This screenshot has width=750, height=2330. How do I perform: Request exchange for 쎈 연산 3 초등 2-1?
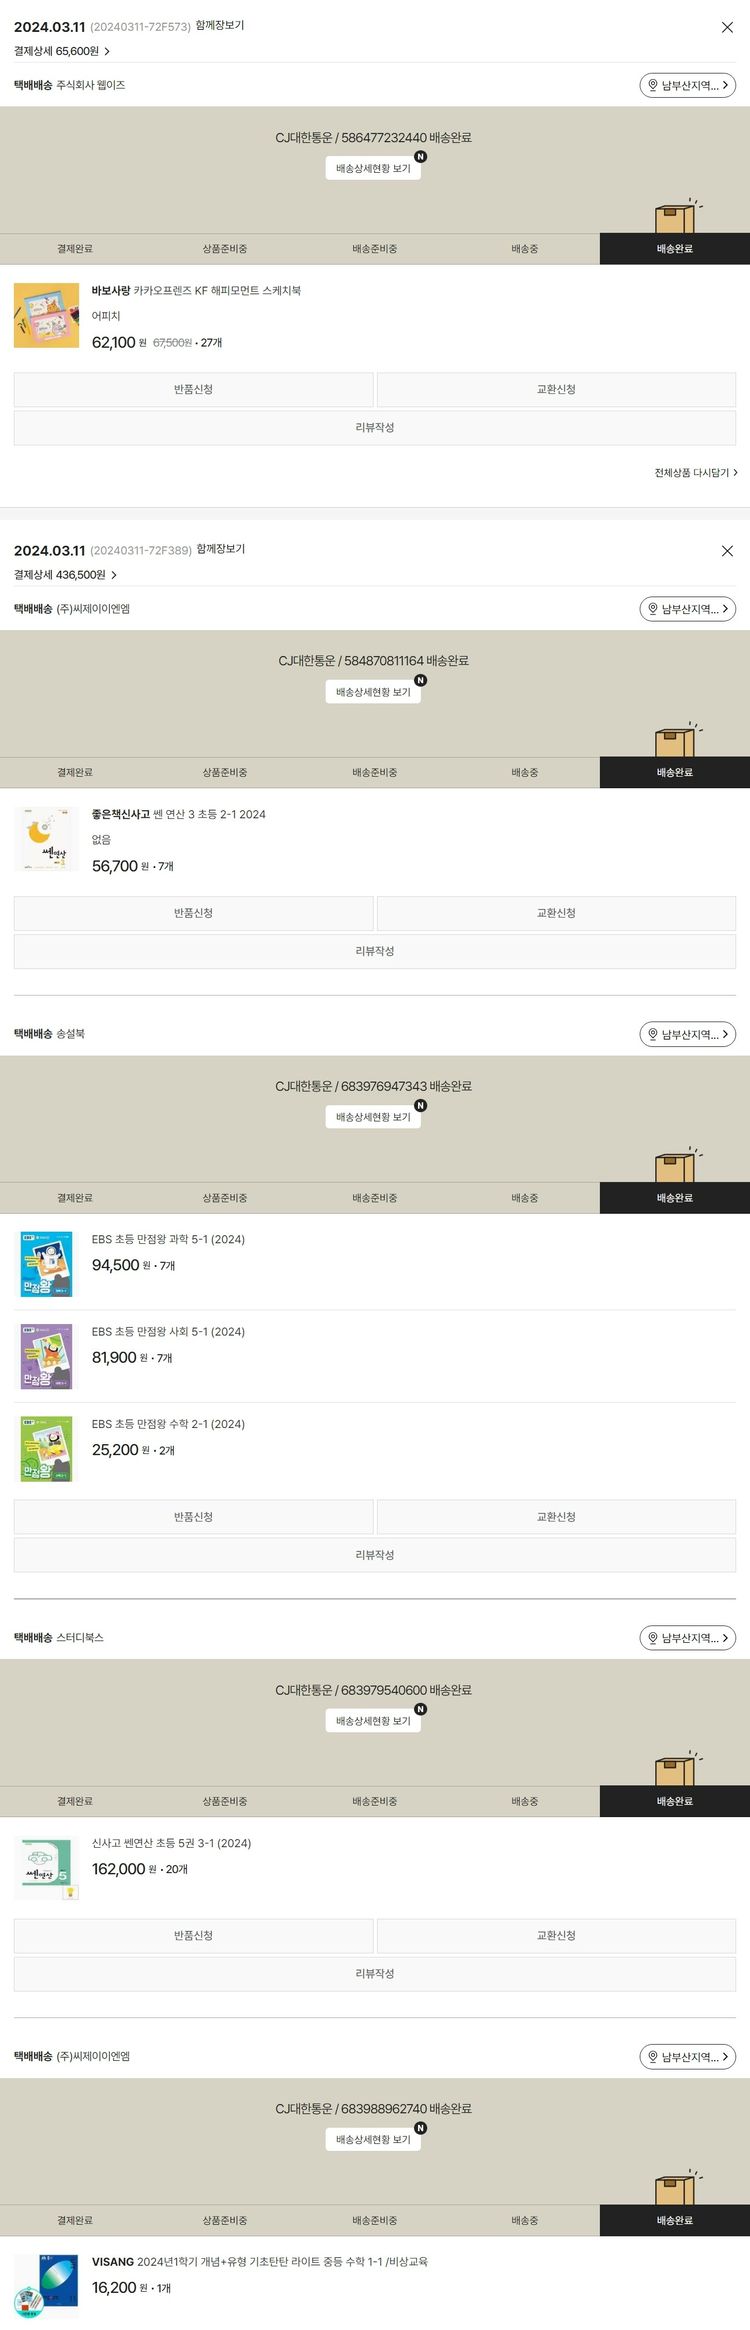(x=556, y=913)
